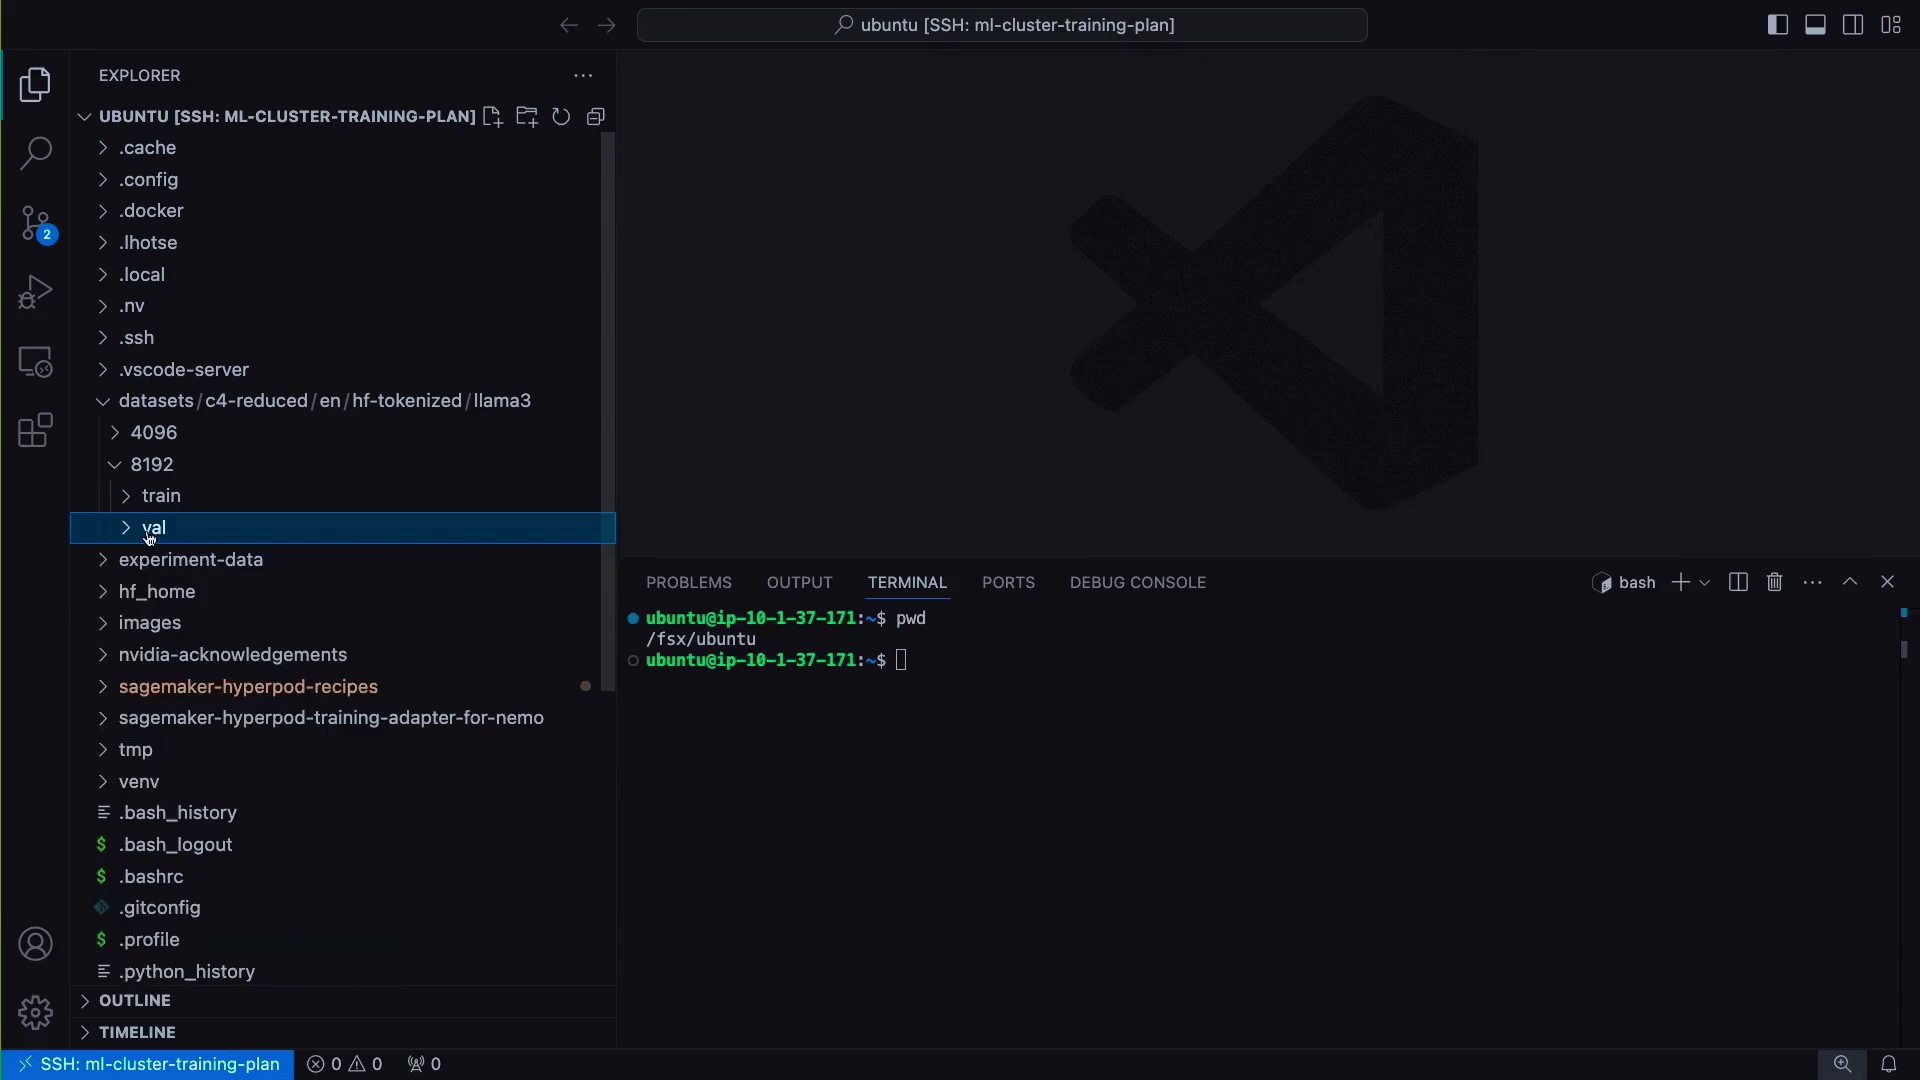Toggle the bottom panel layout button
Screen dimensions: 1920x1080
pos(1815,25)
